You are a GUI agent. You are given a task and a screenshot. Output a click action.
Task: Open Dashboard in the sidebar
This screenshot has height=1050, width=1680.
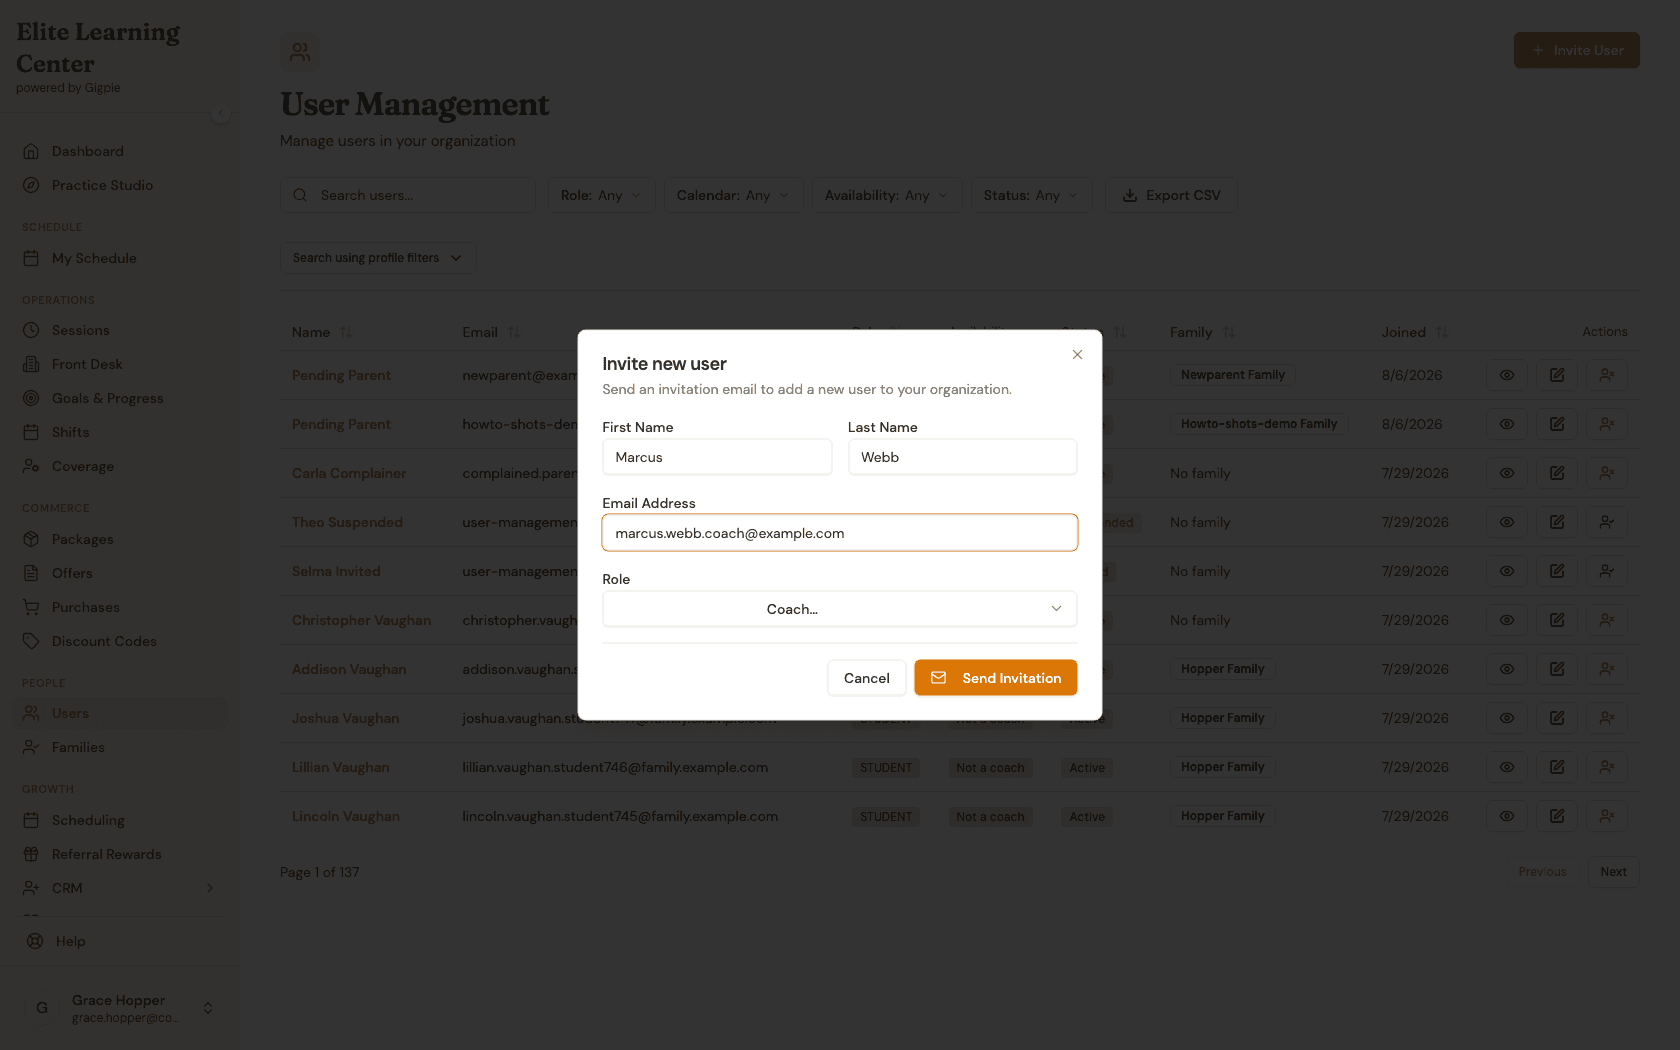[88, 151]
